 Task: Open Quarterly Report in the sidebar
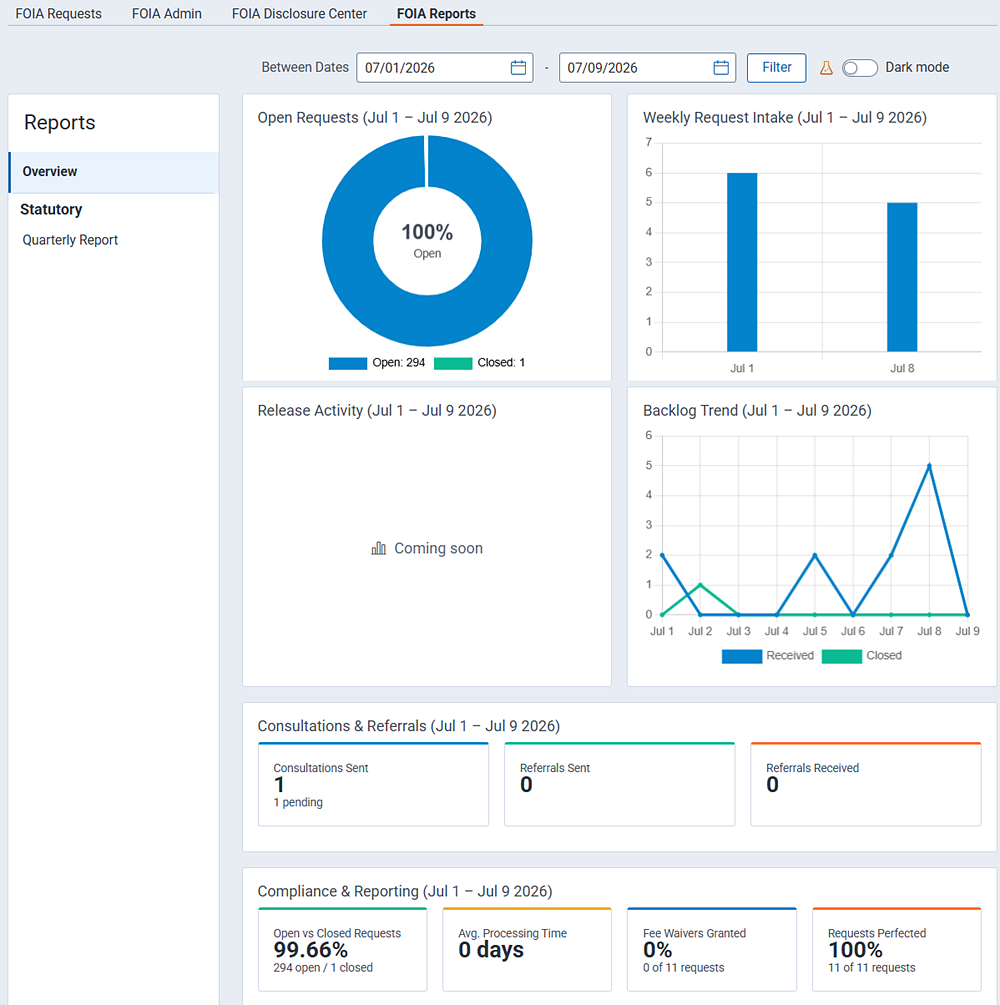(71, 240)
